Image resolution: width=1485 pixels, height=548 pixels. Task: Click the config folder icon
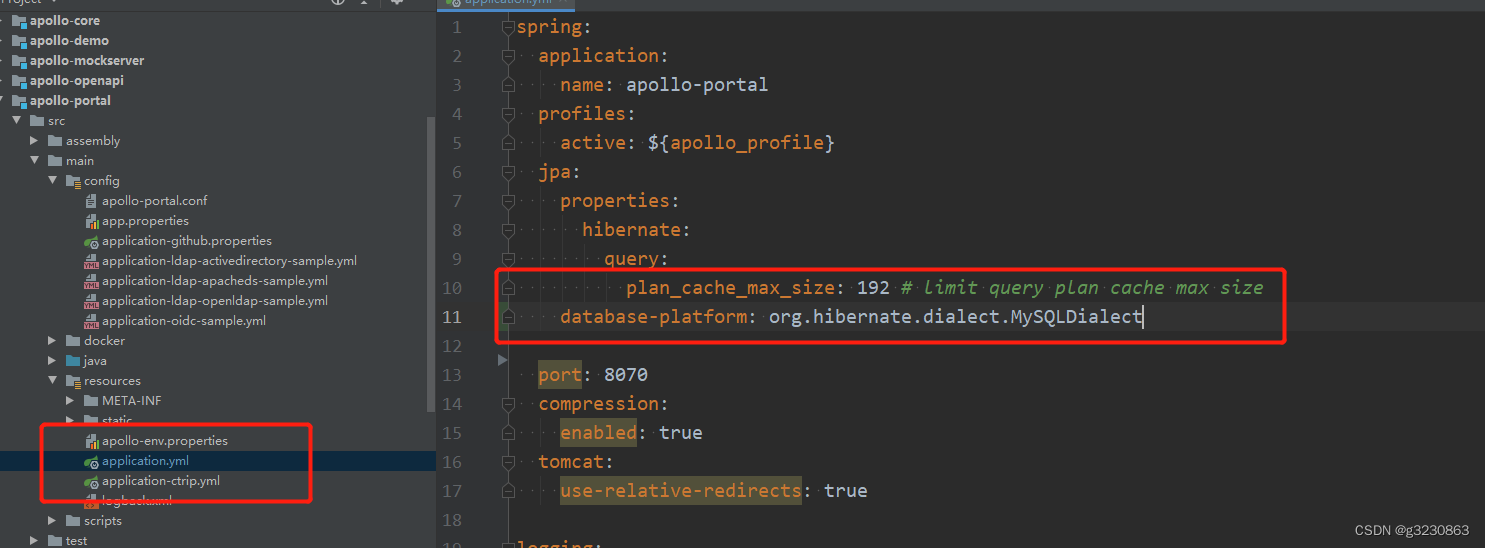73,180
